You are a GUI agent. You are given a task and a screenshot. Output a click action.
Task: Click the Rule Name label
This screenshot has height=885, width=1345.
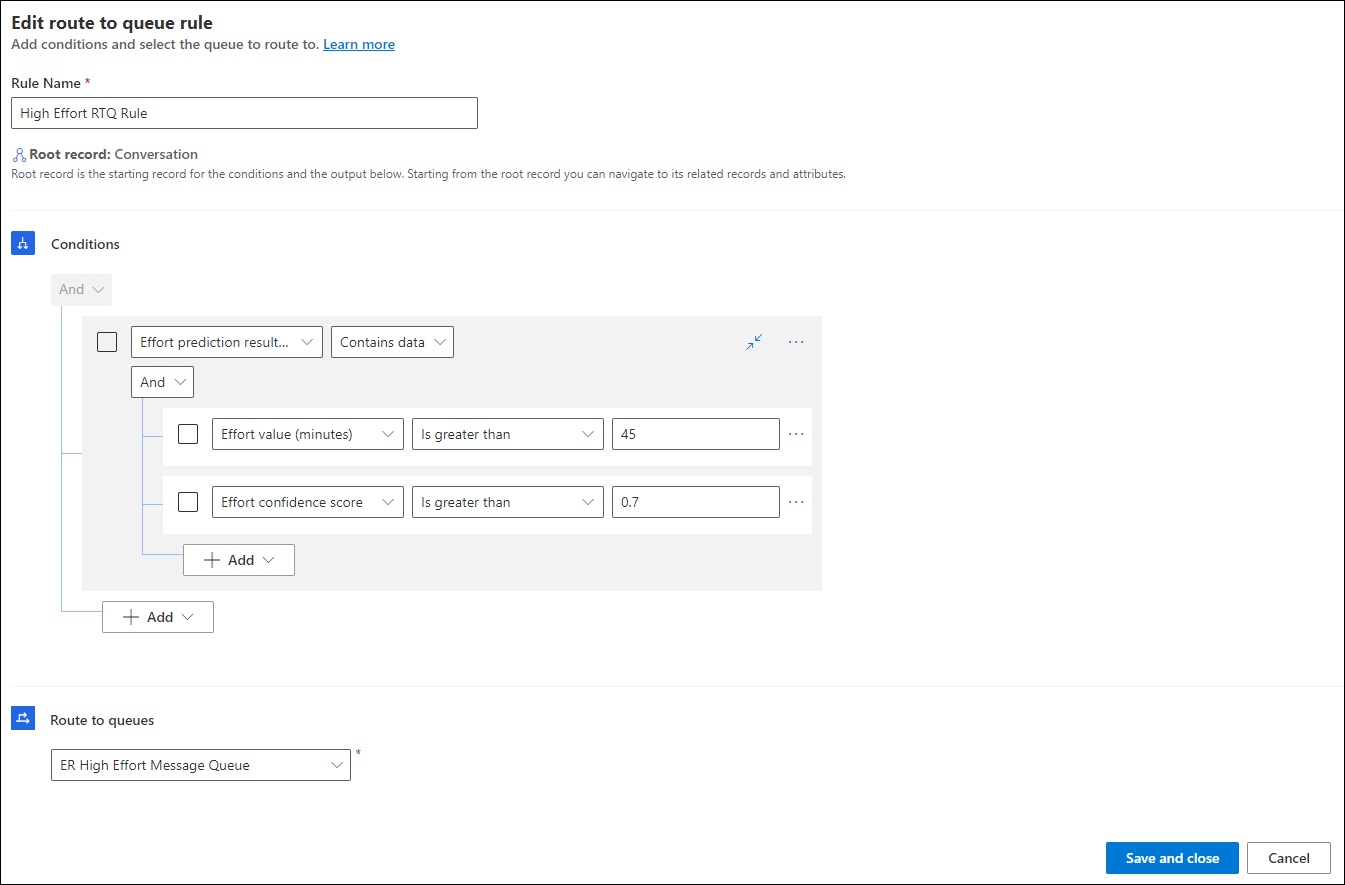[47, 83]
